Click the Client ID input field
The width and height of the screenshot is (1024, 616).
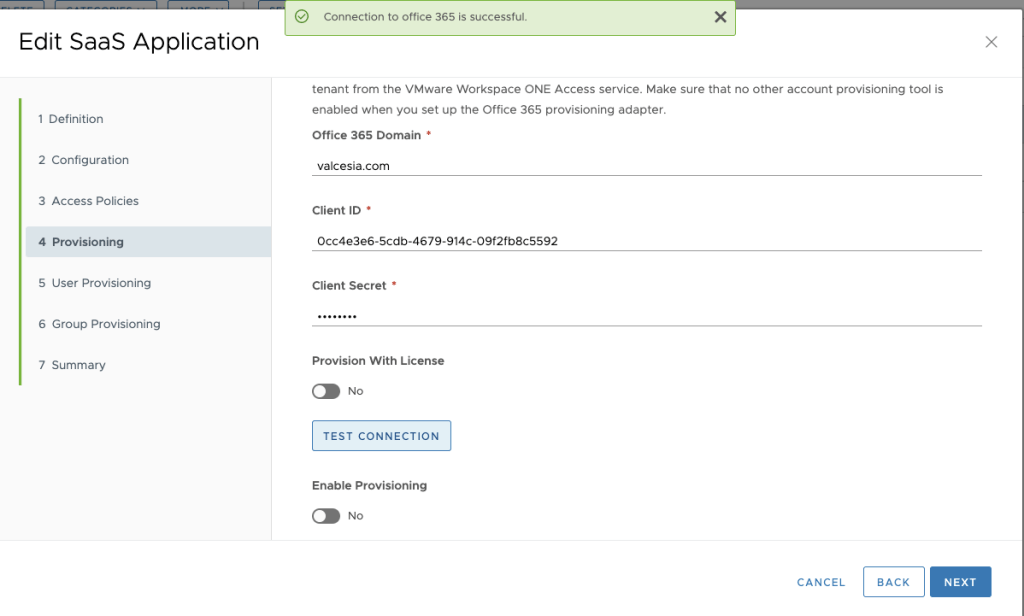click(x=646, y=241)
